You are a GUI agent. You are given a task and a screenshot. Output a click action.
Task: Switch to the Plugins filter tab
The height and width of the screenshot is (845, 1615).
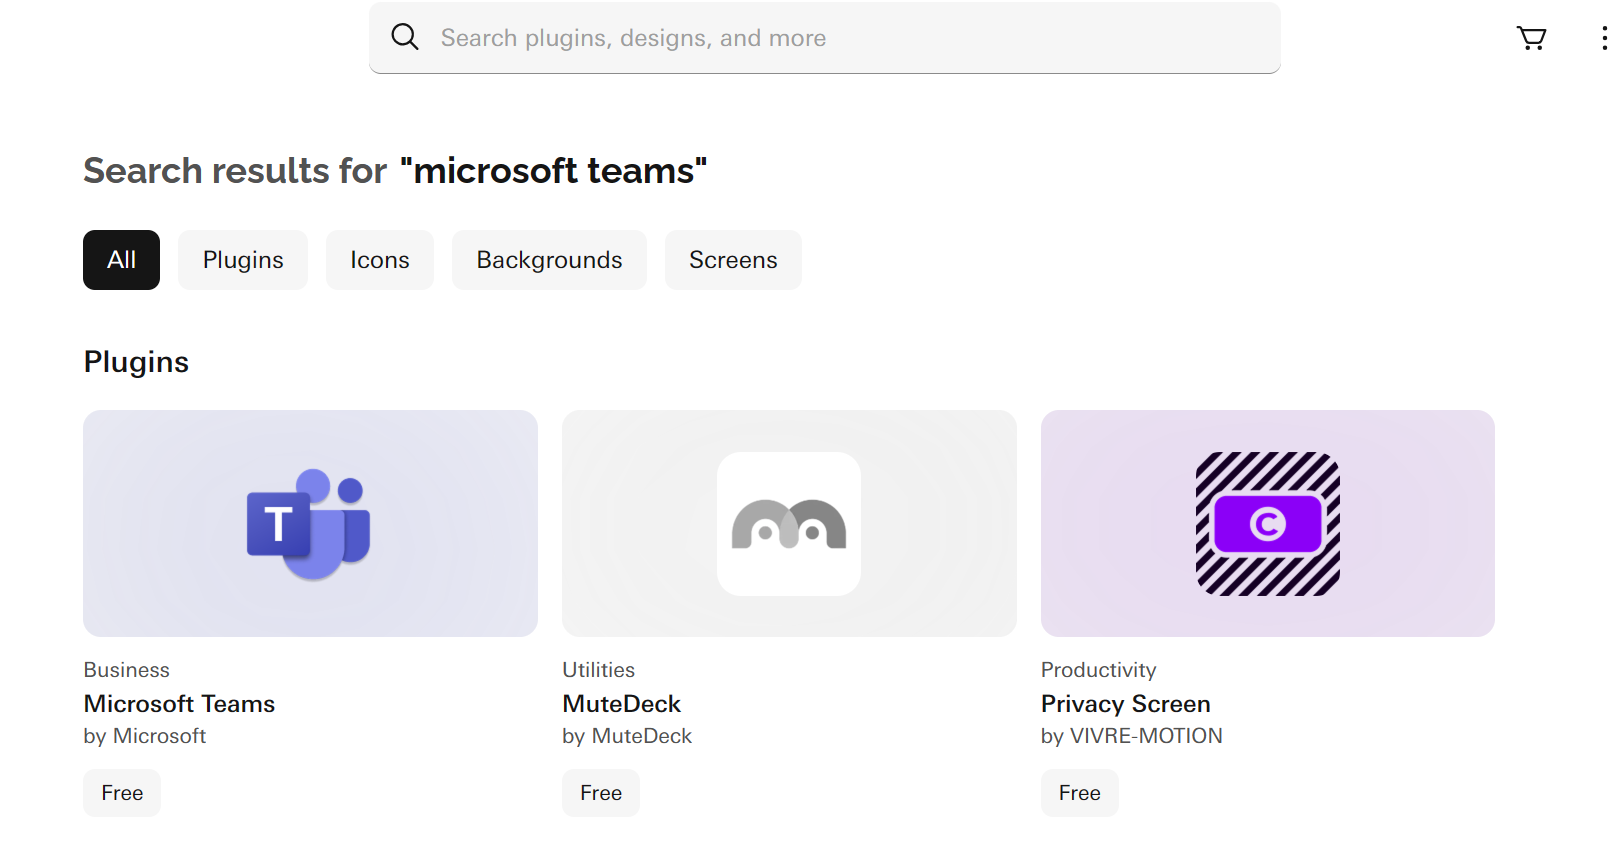243,260
